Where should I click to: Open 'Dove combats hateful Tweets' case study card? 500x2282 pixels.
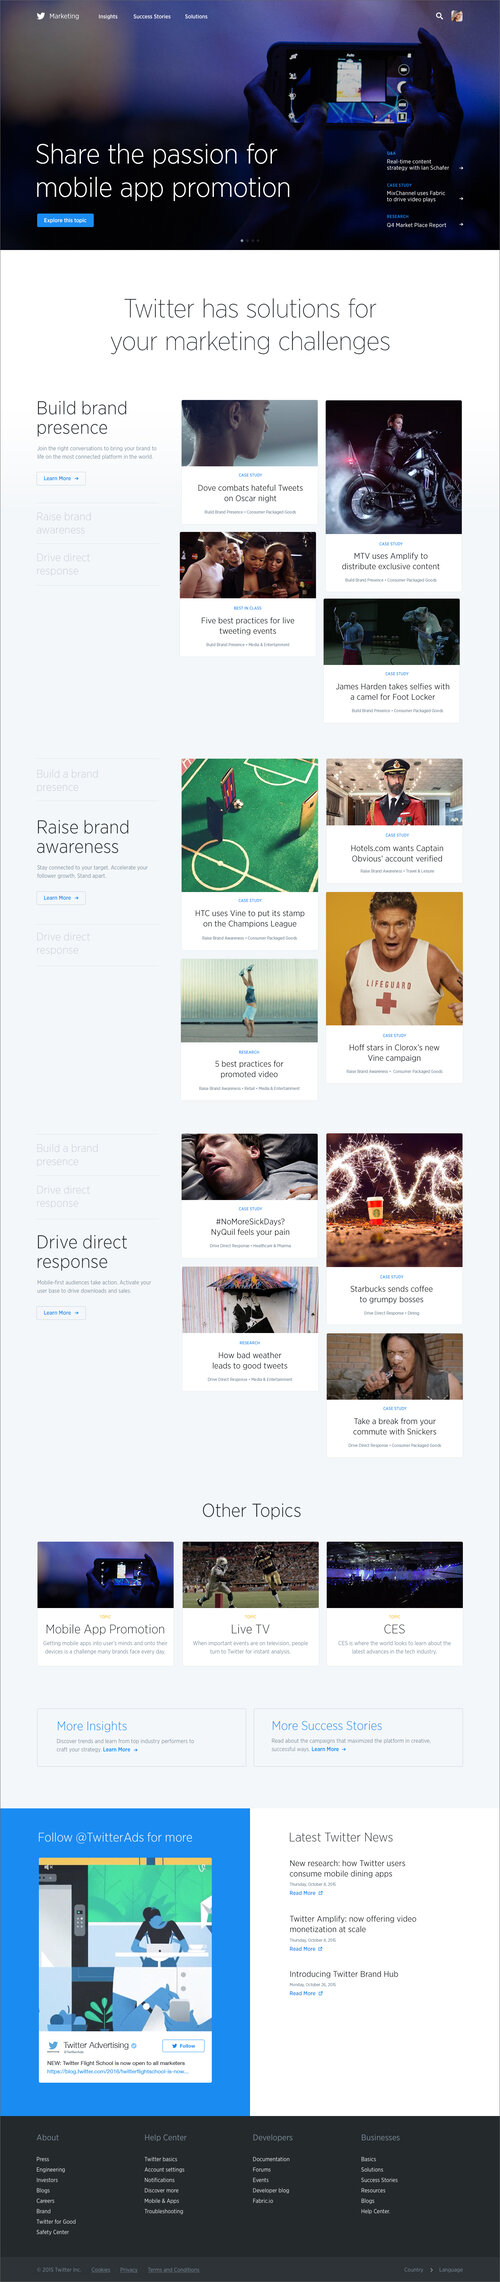tap(250, 462)
